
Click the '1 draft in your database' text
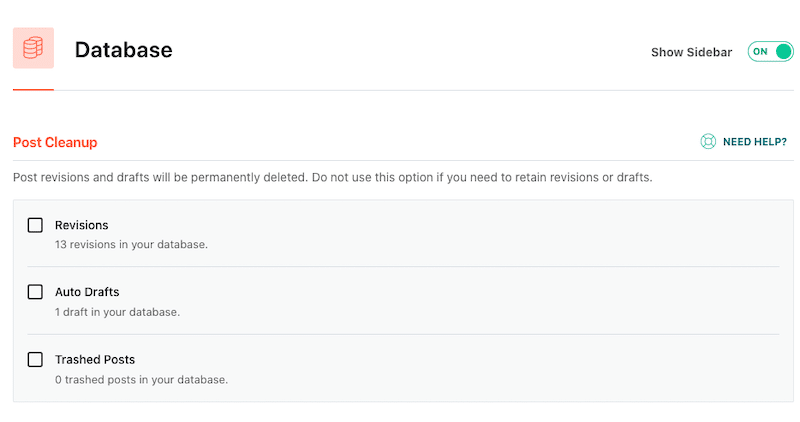(x=117, y=312)
